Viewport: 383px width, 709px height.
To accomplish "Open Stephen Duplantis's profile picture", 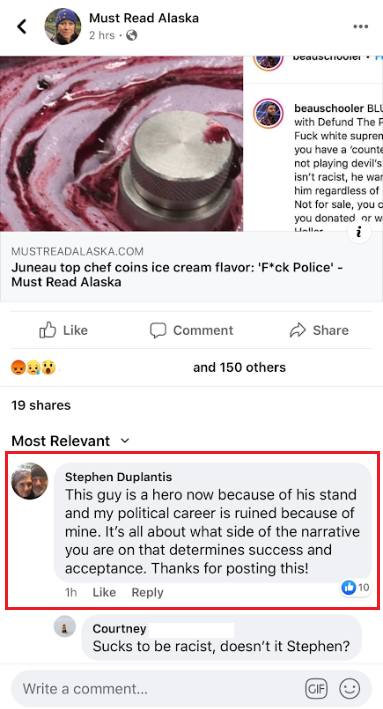I will [x=30, y=481].
